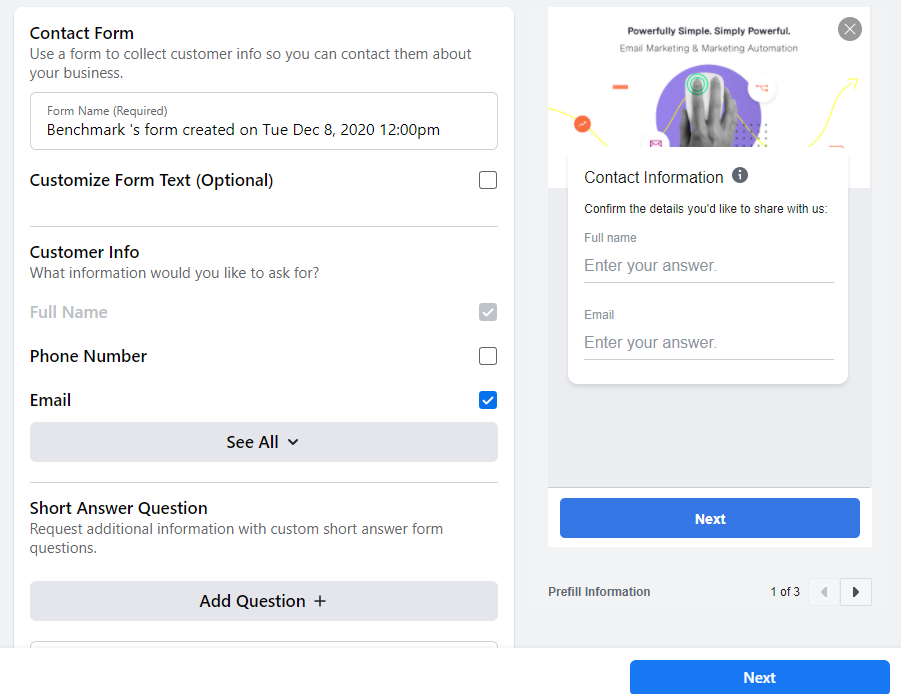This screenshot has width=901, height=694.
Task: Expand the See All customer info options
Action: point(263,442)
